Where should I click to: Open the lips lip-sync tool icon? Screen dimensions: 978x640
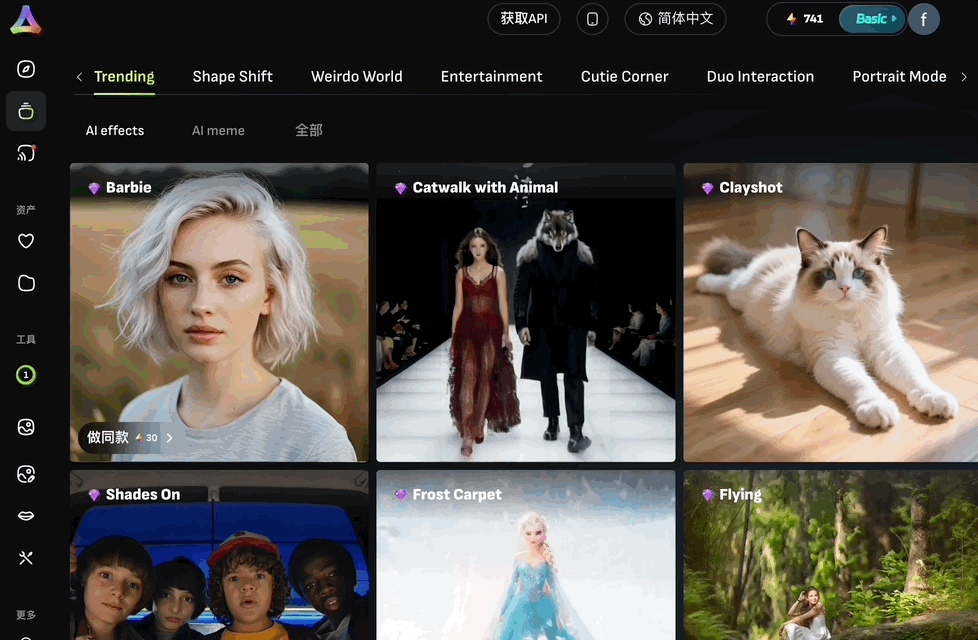[26, 516]
